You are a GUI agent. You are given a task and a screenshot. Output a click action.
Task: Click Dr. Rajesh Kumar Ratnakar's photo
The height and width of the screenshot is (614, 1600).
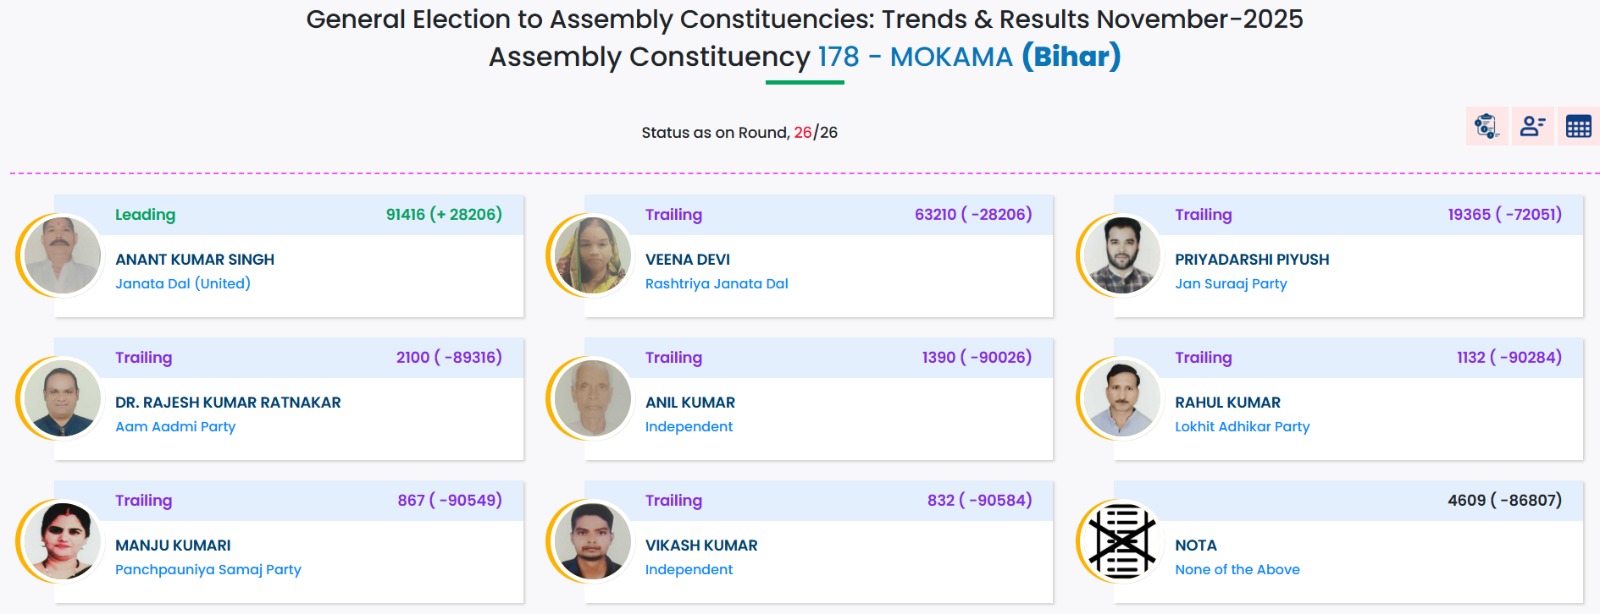(62, 398)
